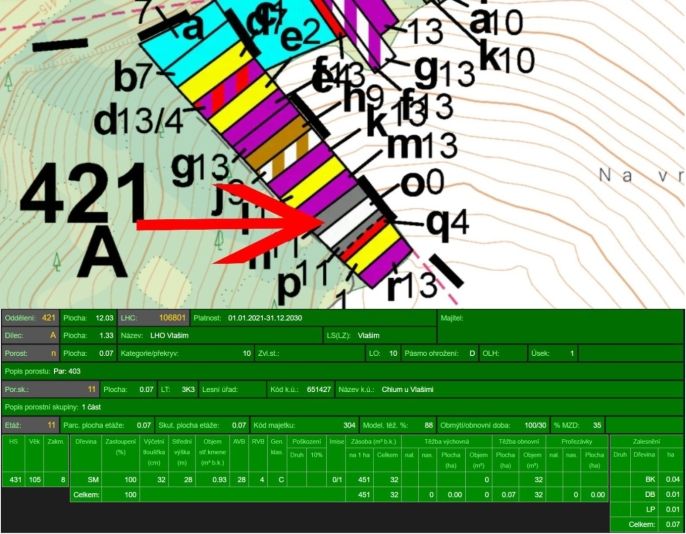Click the HS value 431
Viewport: 686px width, 534px height.
click(x=15, y=479)
